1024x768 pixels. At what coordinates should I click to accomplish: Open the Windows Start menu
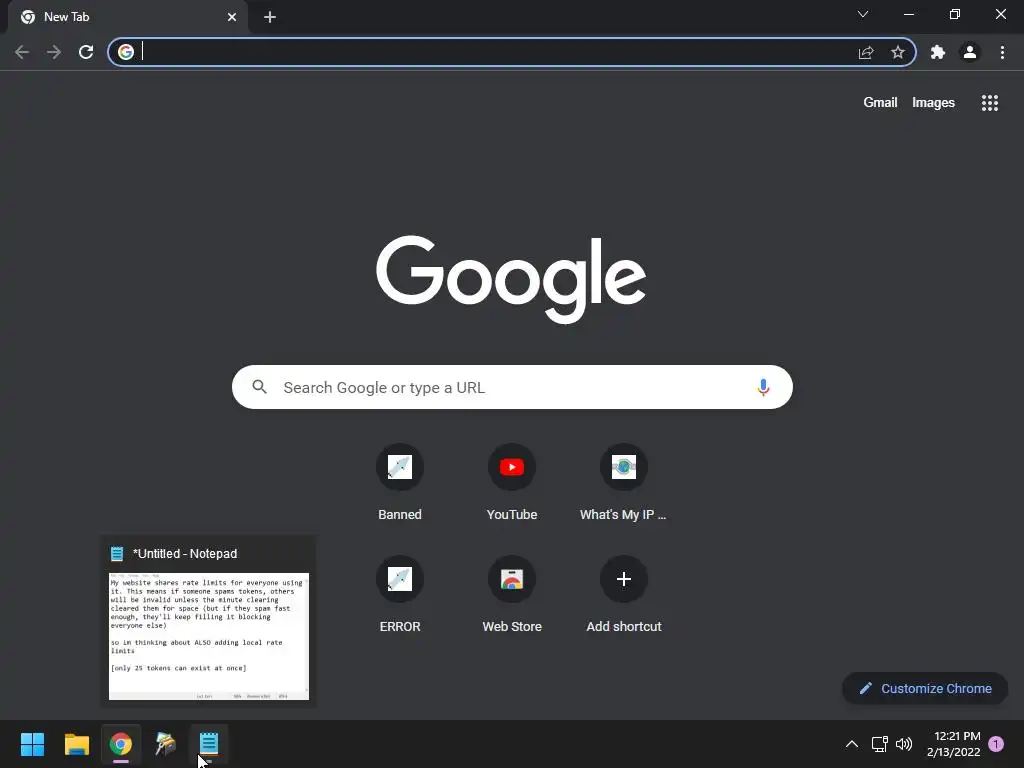tap(32, 744)
